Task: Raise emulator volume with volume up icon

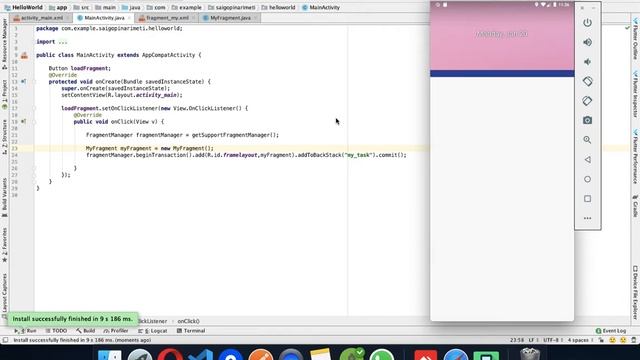Action: click(587, 42)
